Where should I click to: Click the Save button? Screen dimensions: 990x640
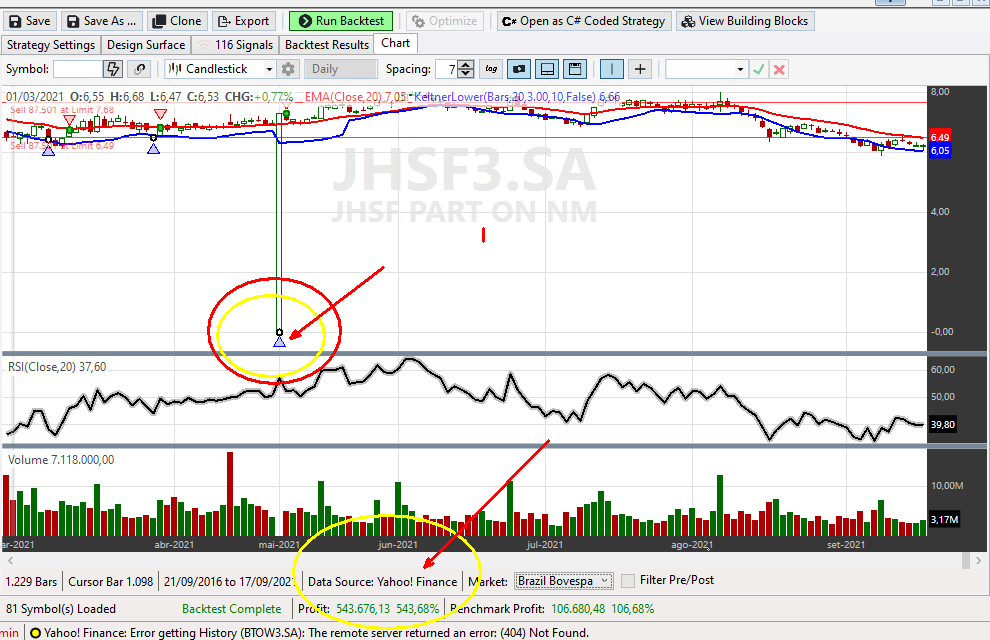pos(30,21)
